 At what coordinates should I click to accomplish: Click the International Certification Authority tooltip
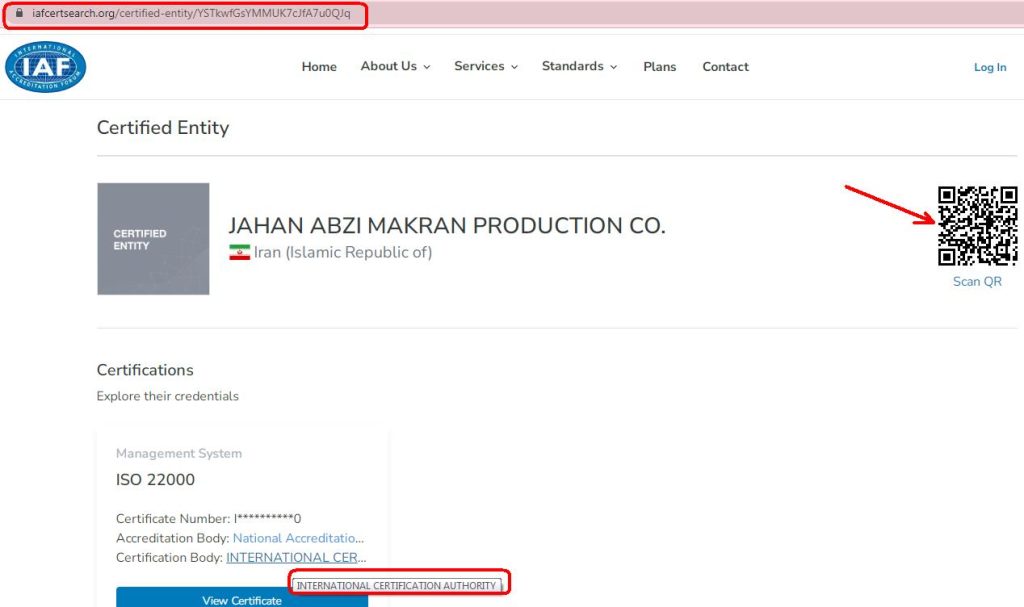(397, 585)
